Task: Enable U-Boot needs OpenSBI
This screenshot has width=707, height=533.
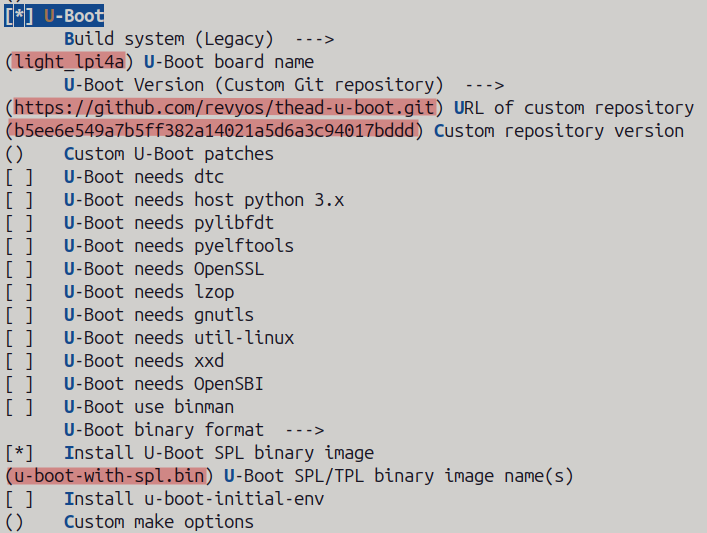Action: pyautogui.click(x=19, y=384)
